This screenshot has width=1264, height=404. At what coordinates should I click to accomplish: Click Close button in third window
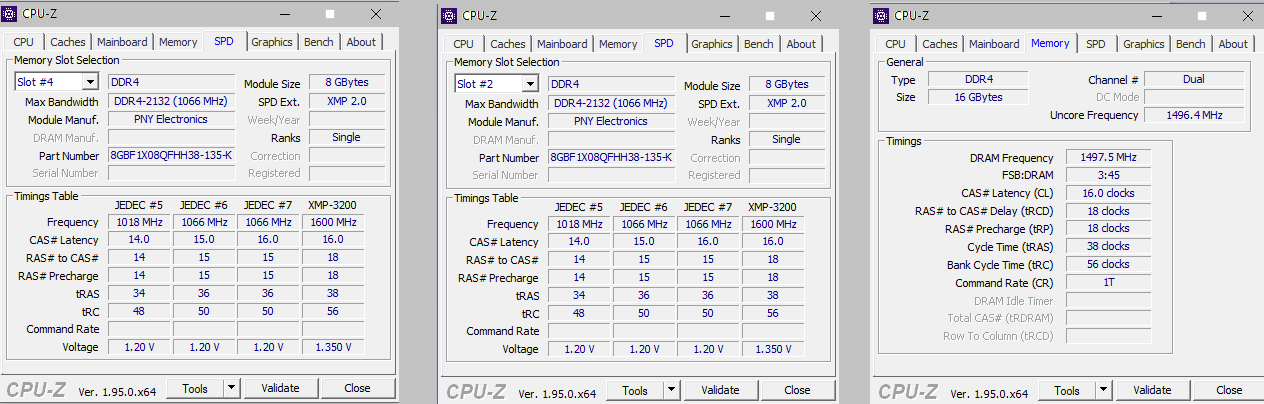(x=1229, y=390)
